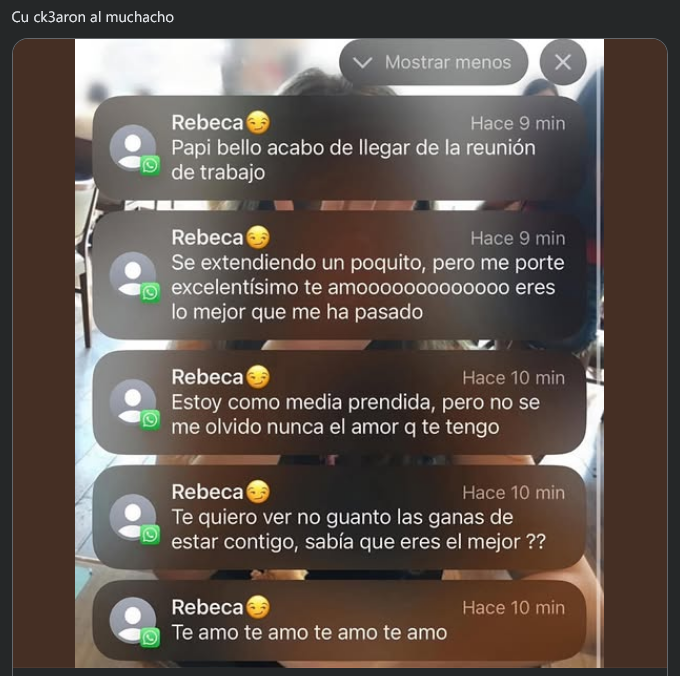Click WhatsApp badge on 'Te quiero ver' notification

[150, 535]
